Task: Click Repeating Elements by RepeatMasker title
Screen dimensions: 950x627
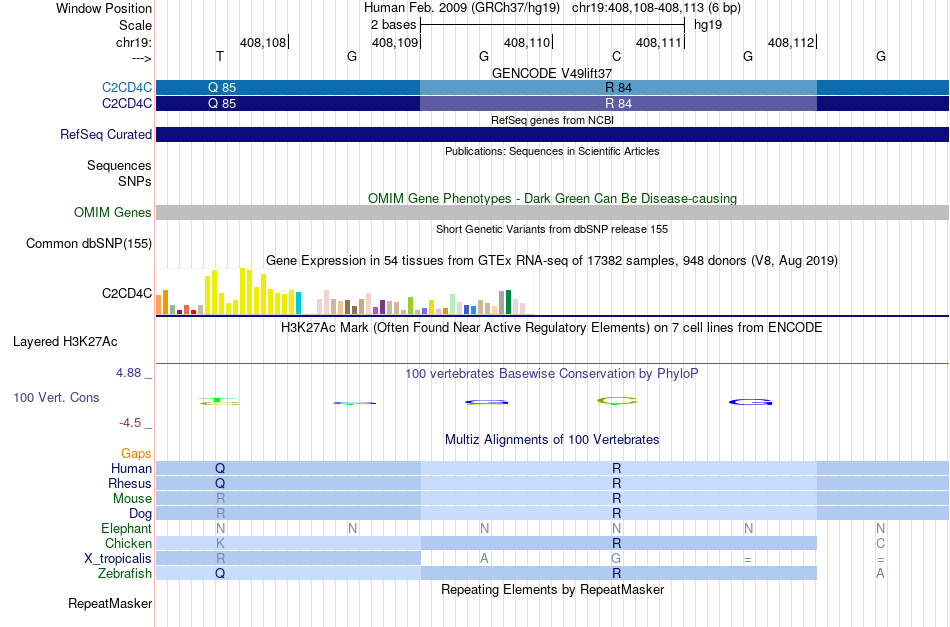Action: click(552, 589)
